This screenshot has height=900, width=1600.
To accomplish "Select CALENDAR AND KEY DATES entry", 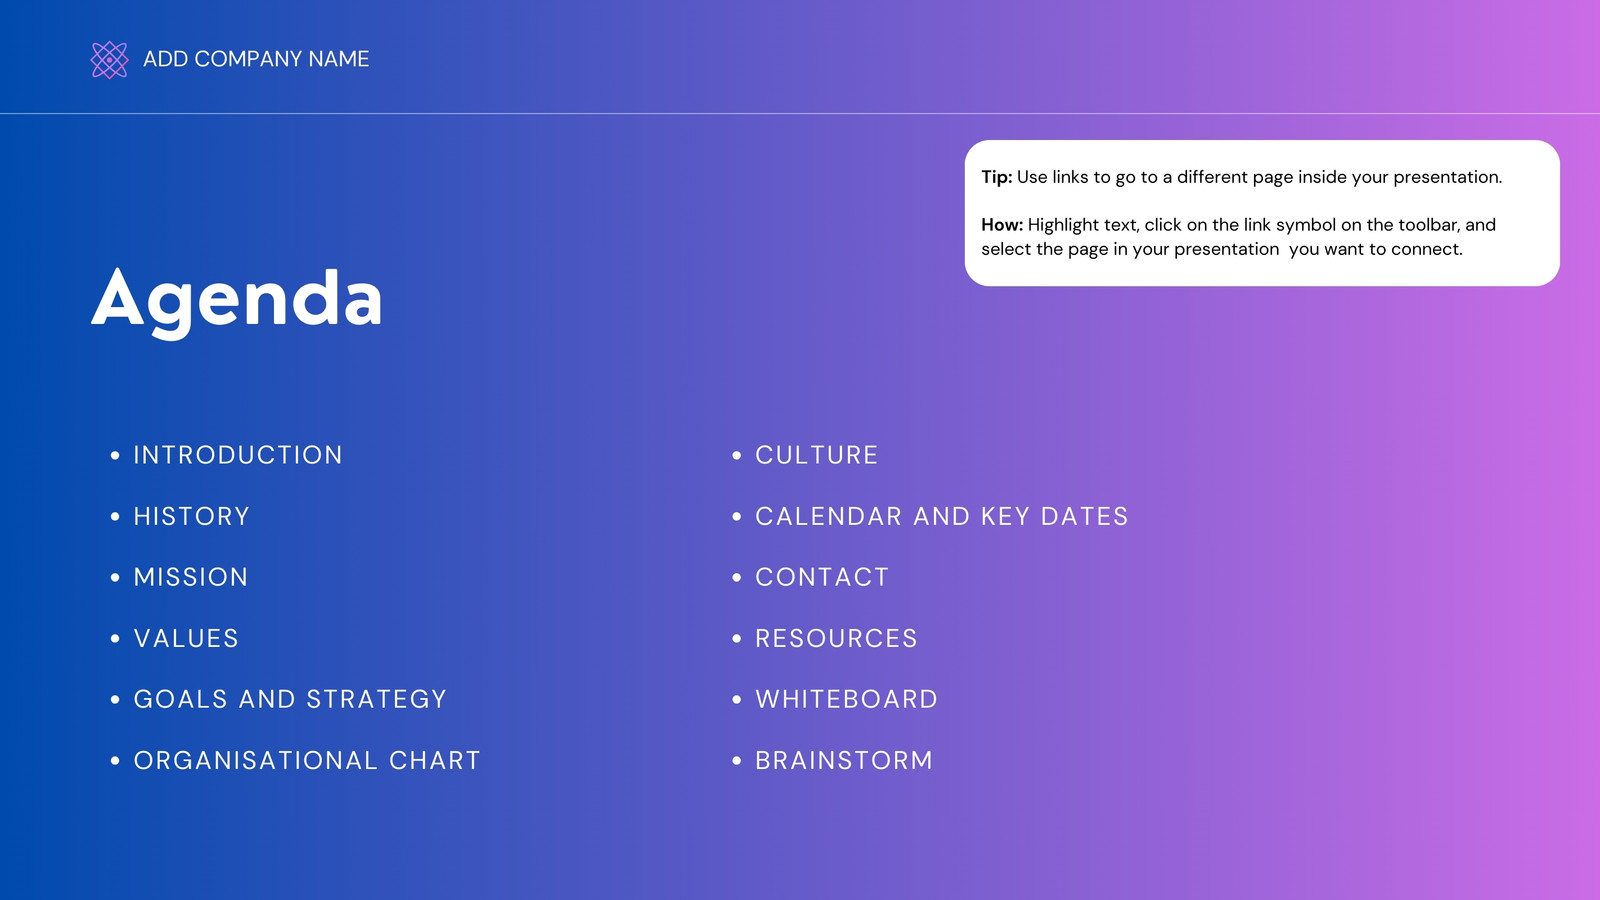I will 941,516.
